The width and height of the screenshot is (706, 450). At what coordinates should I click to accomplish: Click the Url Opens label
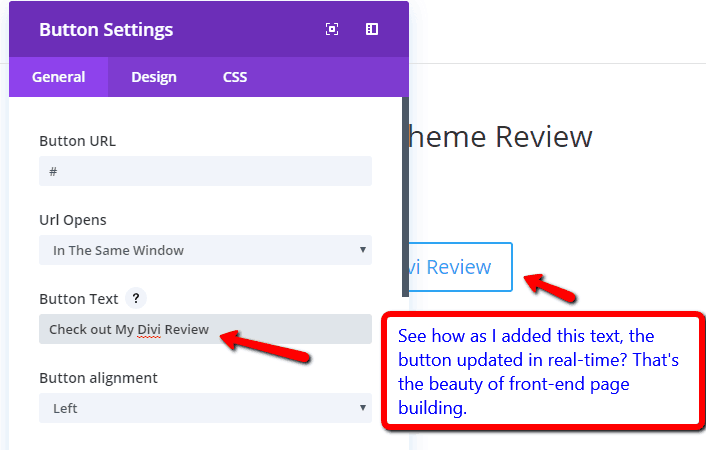[x=73, y=220]
